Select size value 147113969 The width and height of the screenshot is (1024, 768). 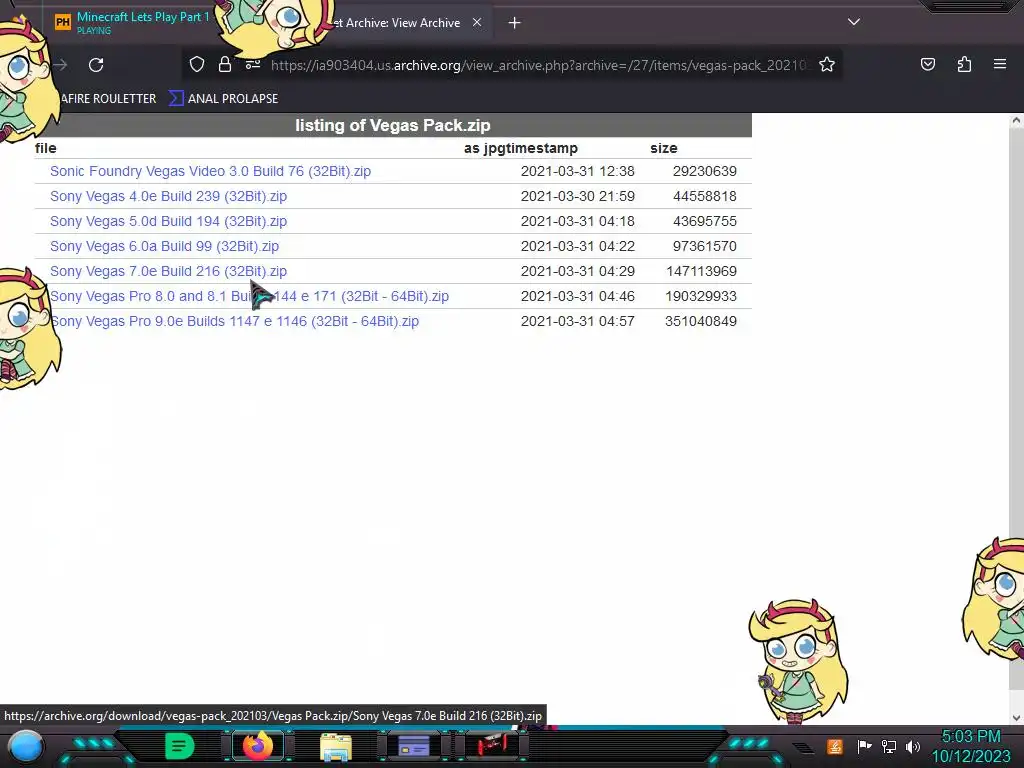(x=701, y=271)
